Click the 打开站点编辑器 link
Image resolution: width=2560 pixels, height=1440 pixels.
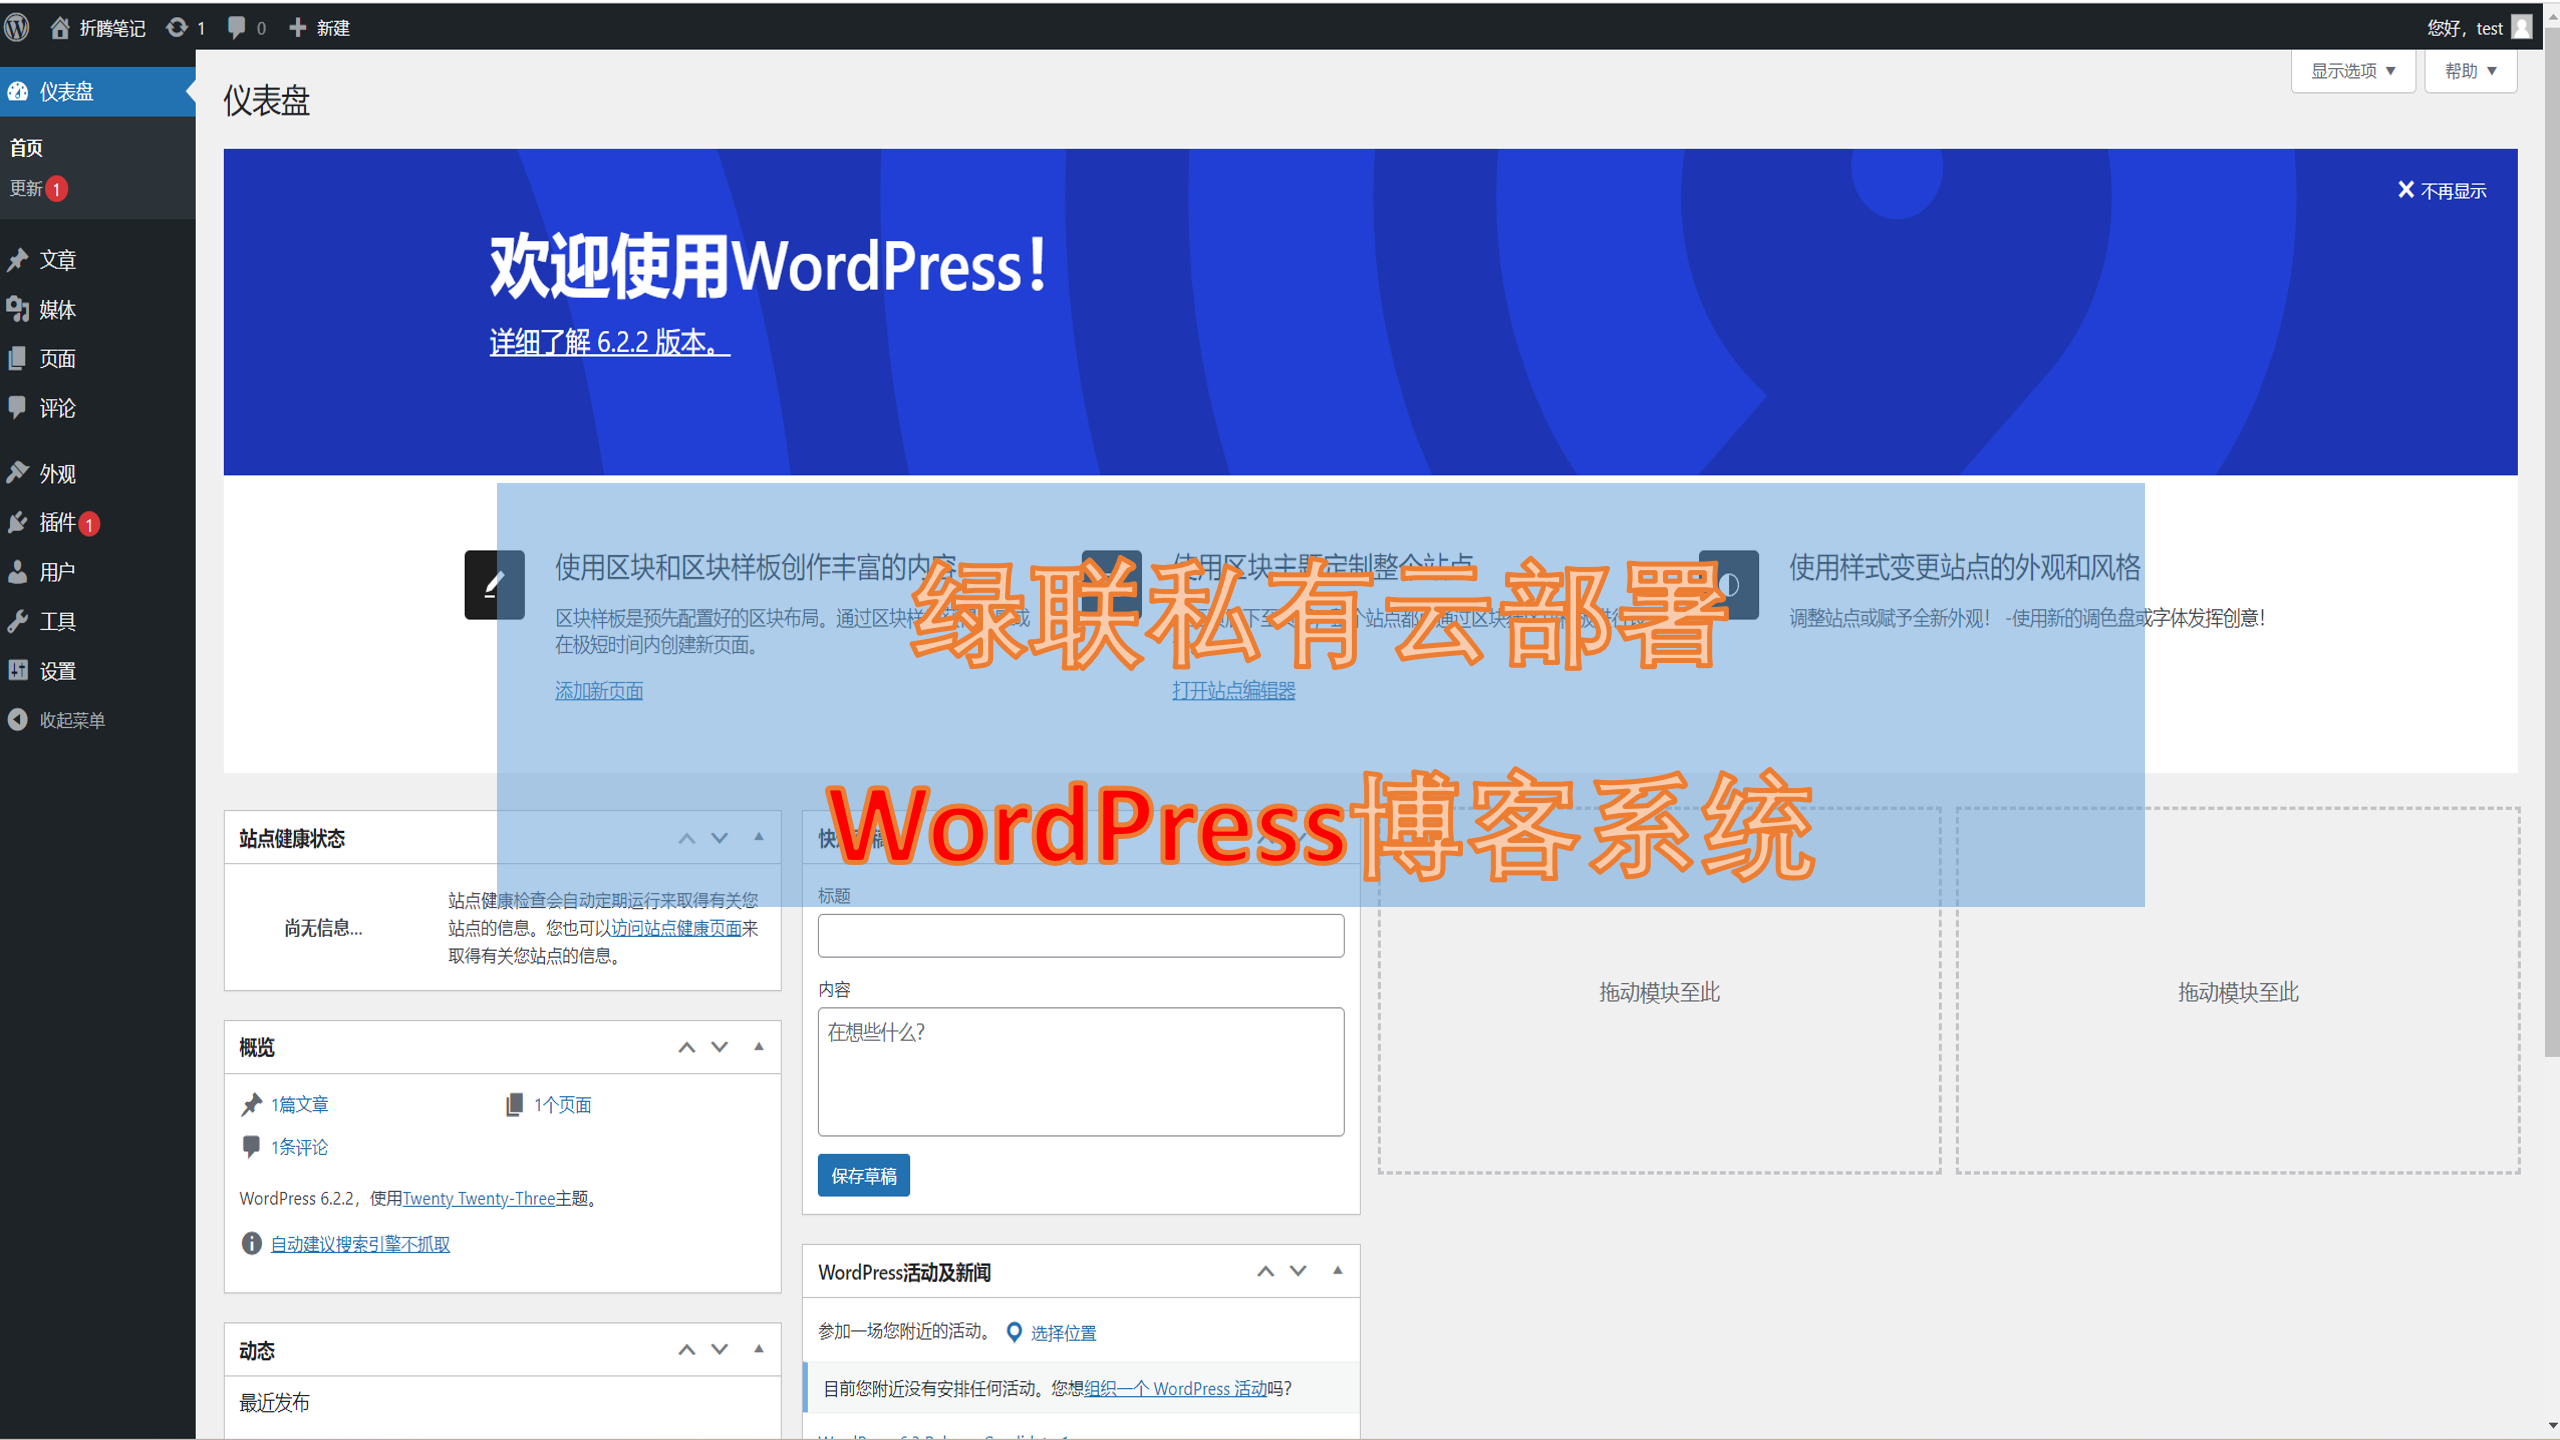coord(1234,690)
